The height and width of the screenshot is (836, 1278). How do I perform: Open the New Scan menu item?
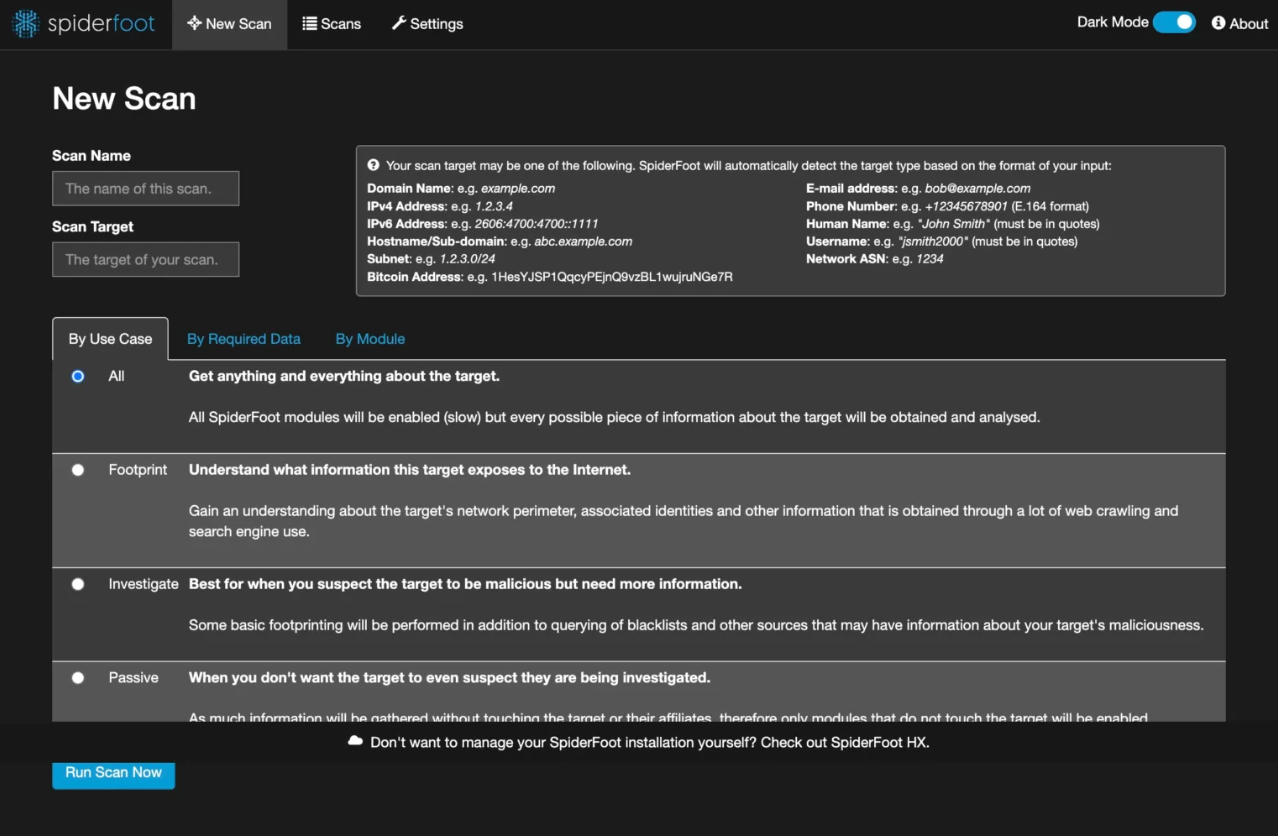(229, 24)
